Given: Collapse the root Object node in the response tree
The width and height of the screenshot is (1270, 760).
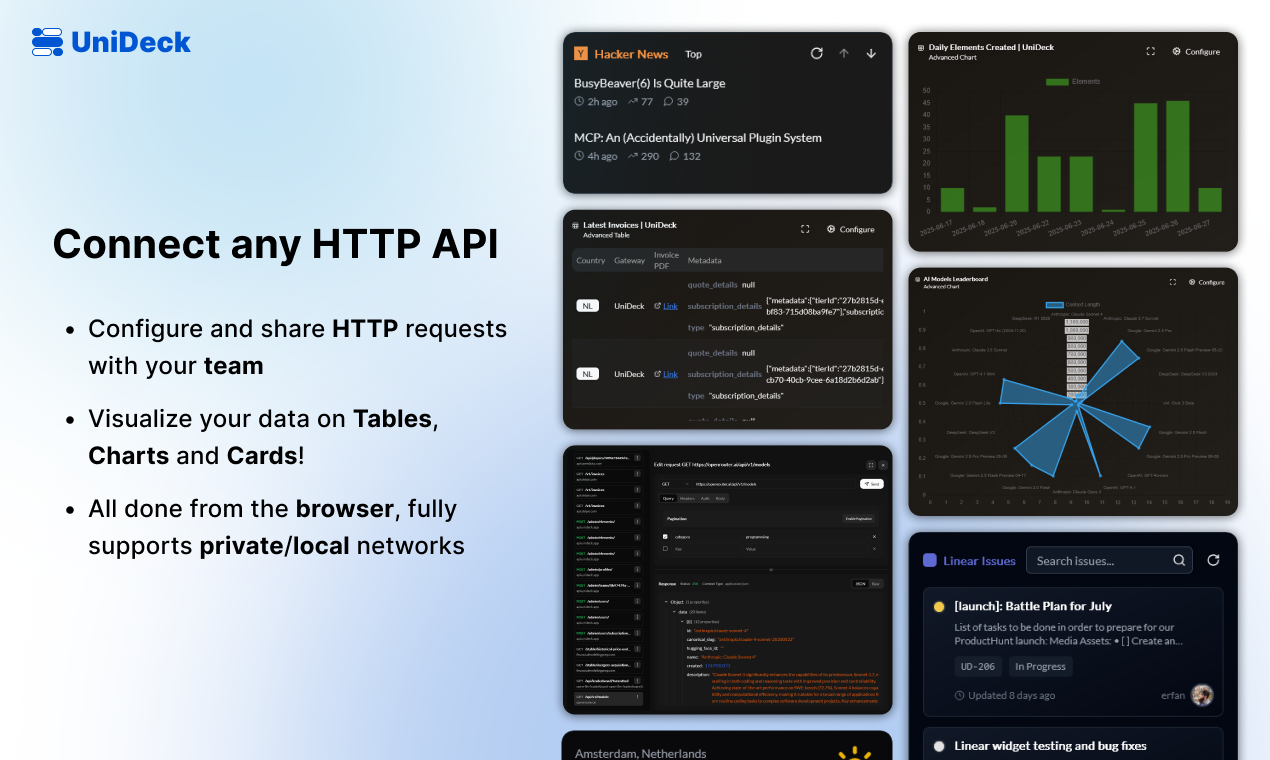Looking at the screenshot, I should (668, 602).
